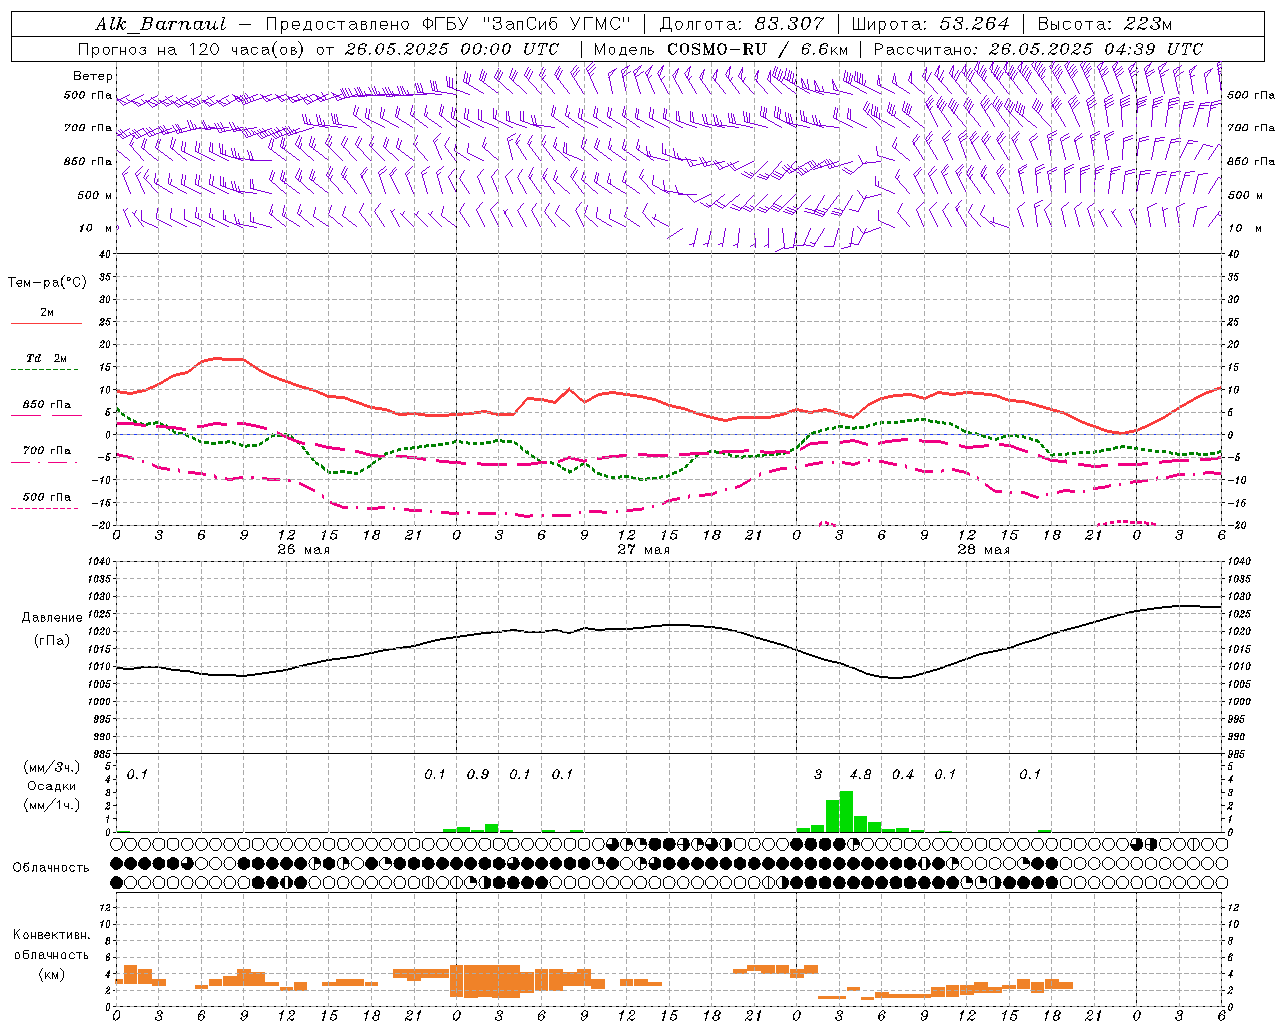Screen dimensions: 1280x1024
Task: Select the 'Высота: 223м' elevation text
Action: click(1104, 24)
